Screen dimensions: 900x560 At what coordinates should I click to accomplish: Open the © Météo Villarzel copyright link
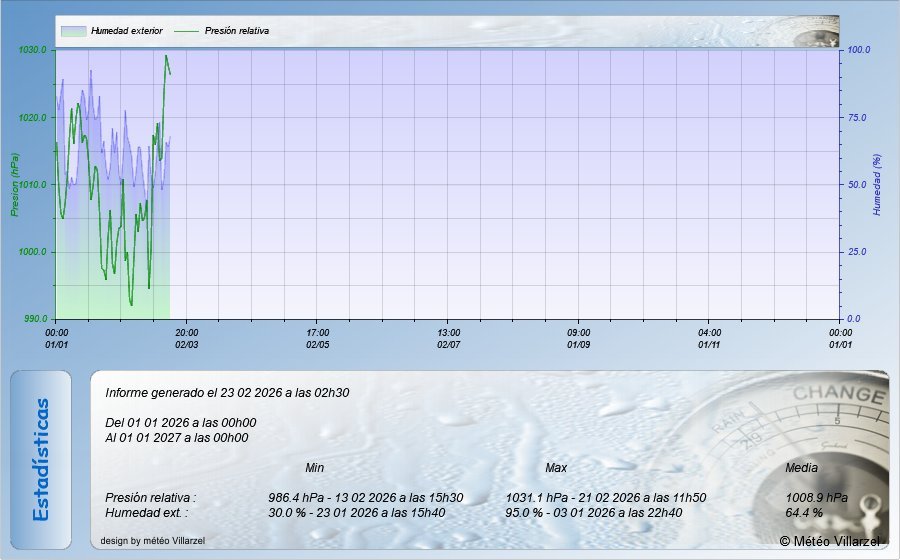coord(830,541)
